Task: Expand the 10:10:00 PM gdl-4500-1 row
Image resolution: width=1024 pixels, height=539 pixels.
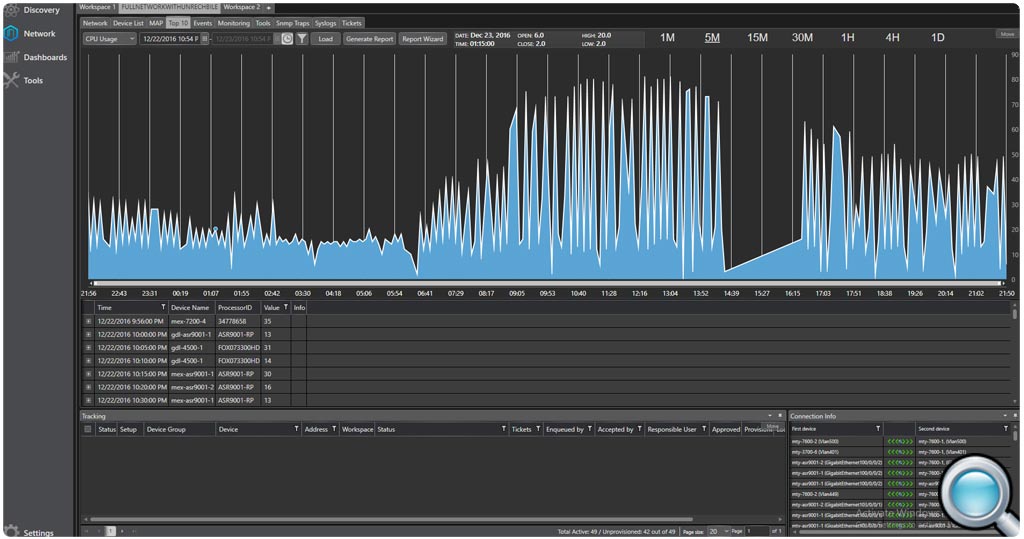Action: point(88,361)
